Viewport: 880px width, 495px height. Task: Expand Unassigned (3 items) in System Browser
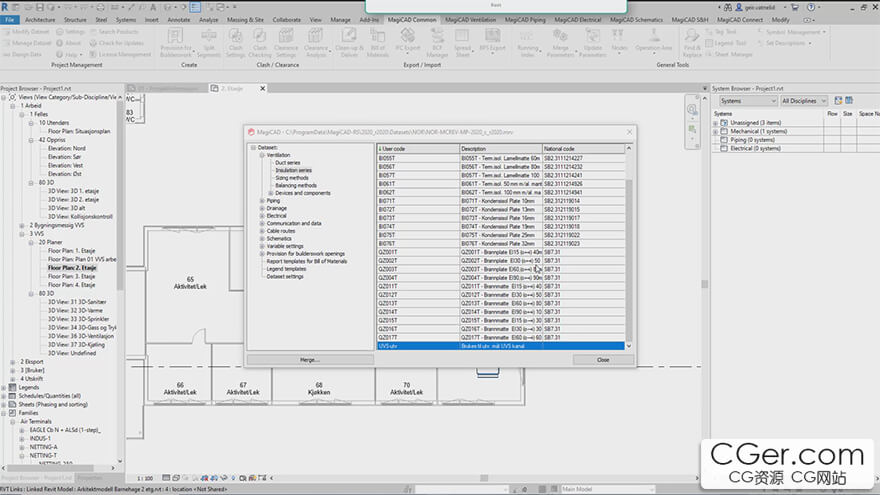click(716, 123)
